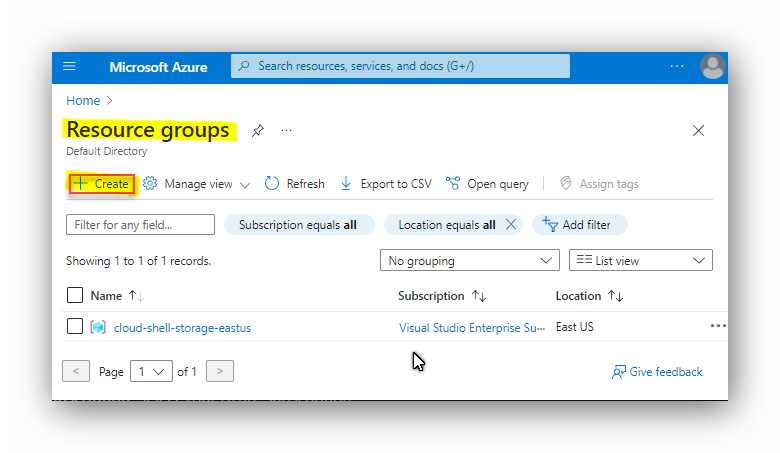Click the Filter for any field input

coord(140,225)
